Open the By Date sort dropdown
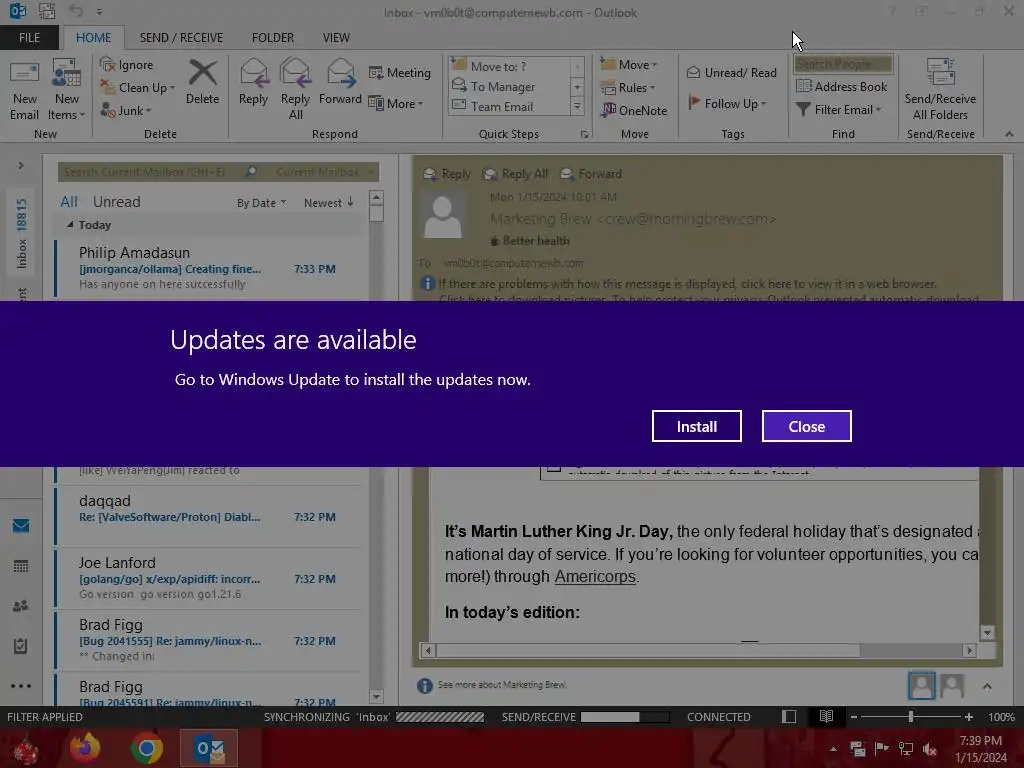The height and width of the screenshot is (768, 1024). [261, 203]
